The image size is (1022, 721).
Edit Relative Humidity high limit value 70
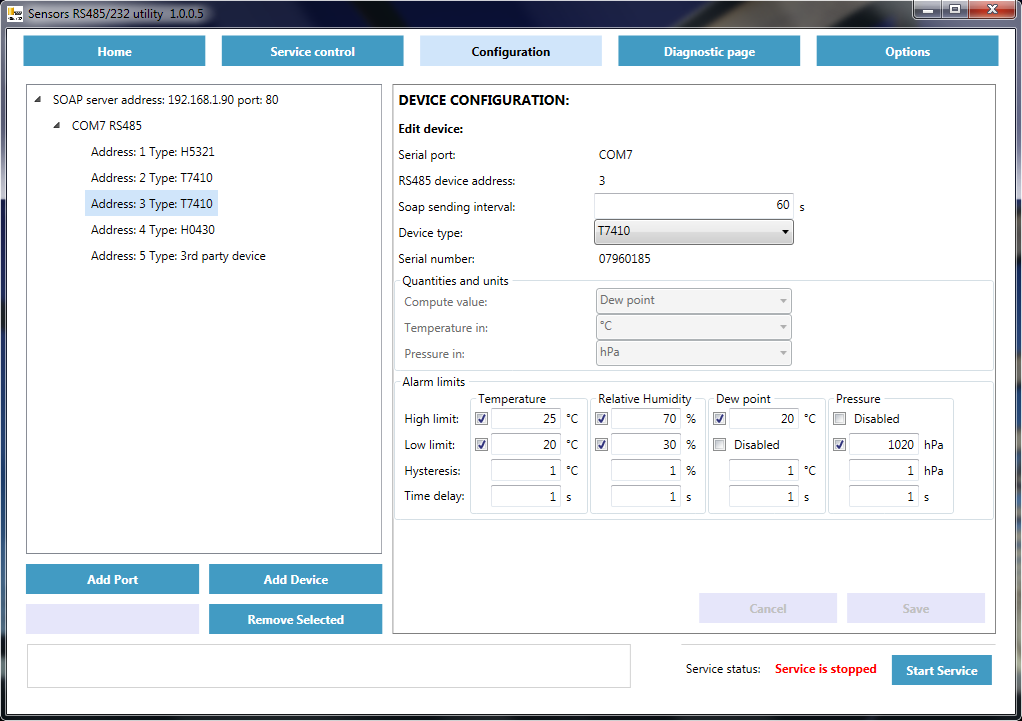tap(645, 419)
